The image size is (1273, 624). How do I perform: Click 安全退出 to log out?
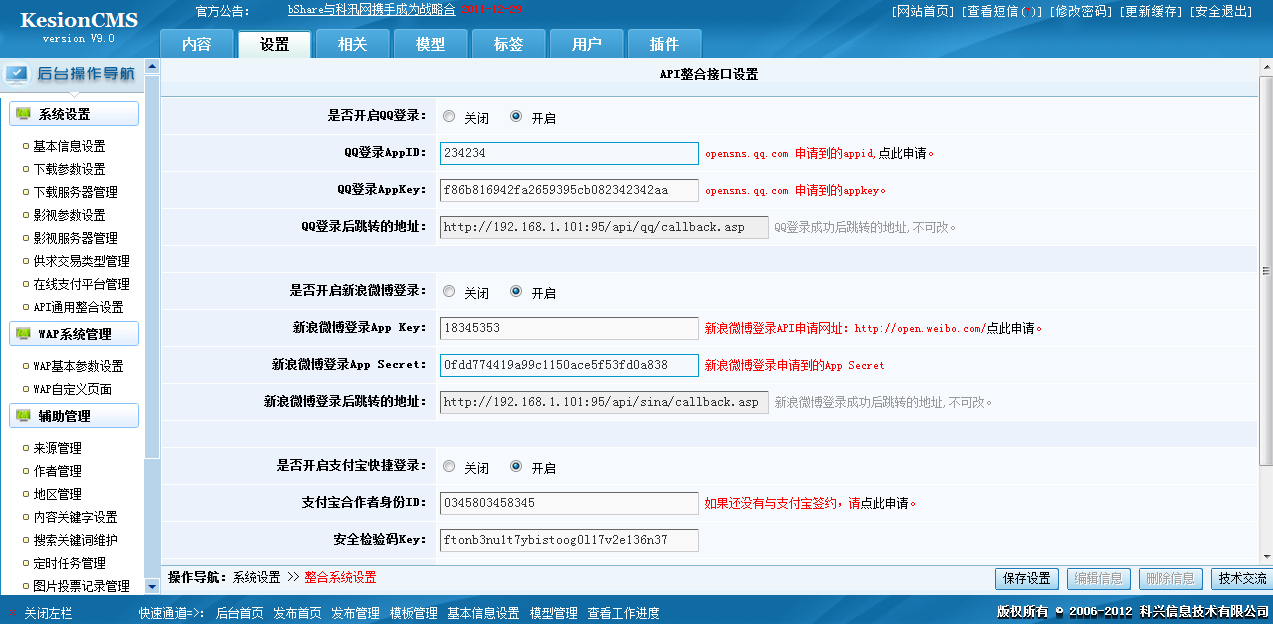tap(1222, 11)
